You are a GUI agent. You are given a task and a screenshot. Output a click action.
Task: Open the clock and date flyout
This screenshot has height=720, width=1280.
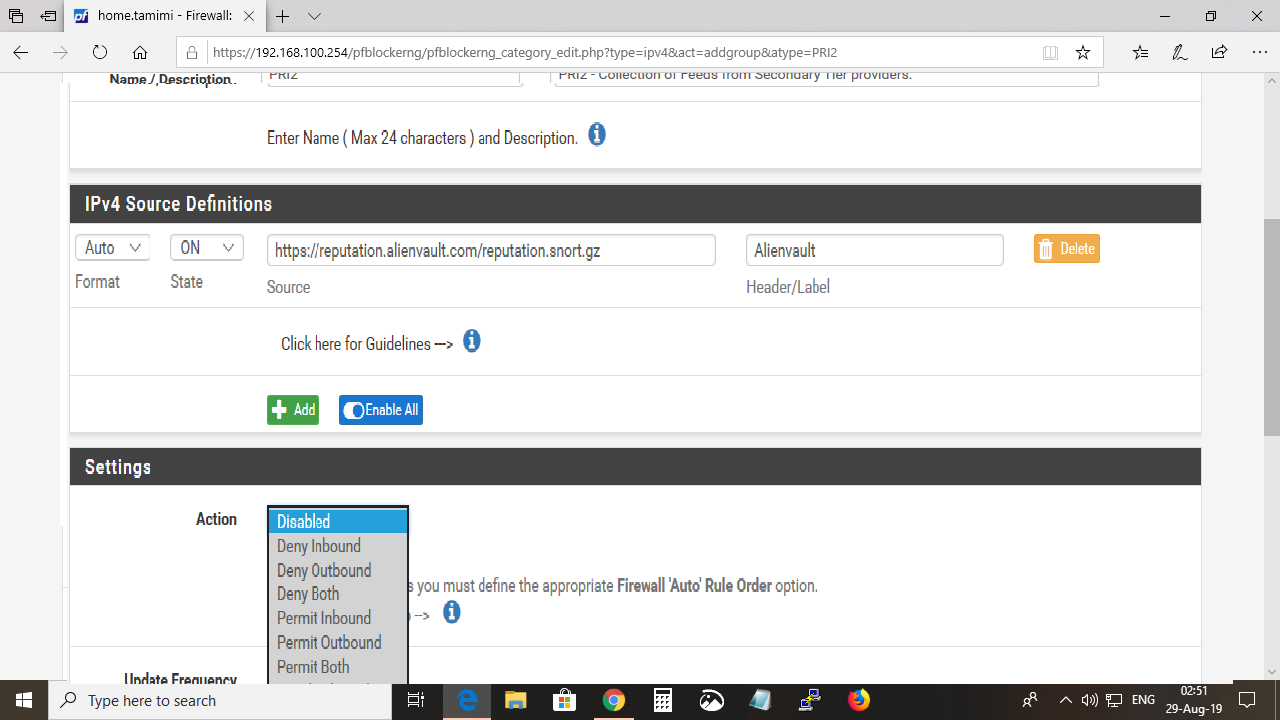[1194, 700]
